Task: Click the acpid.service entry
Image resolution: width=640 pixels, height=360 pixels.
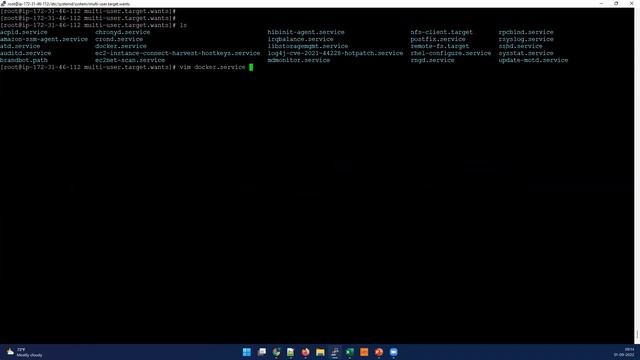Action: tap(24, 32)
